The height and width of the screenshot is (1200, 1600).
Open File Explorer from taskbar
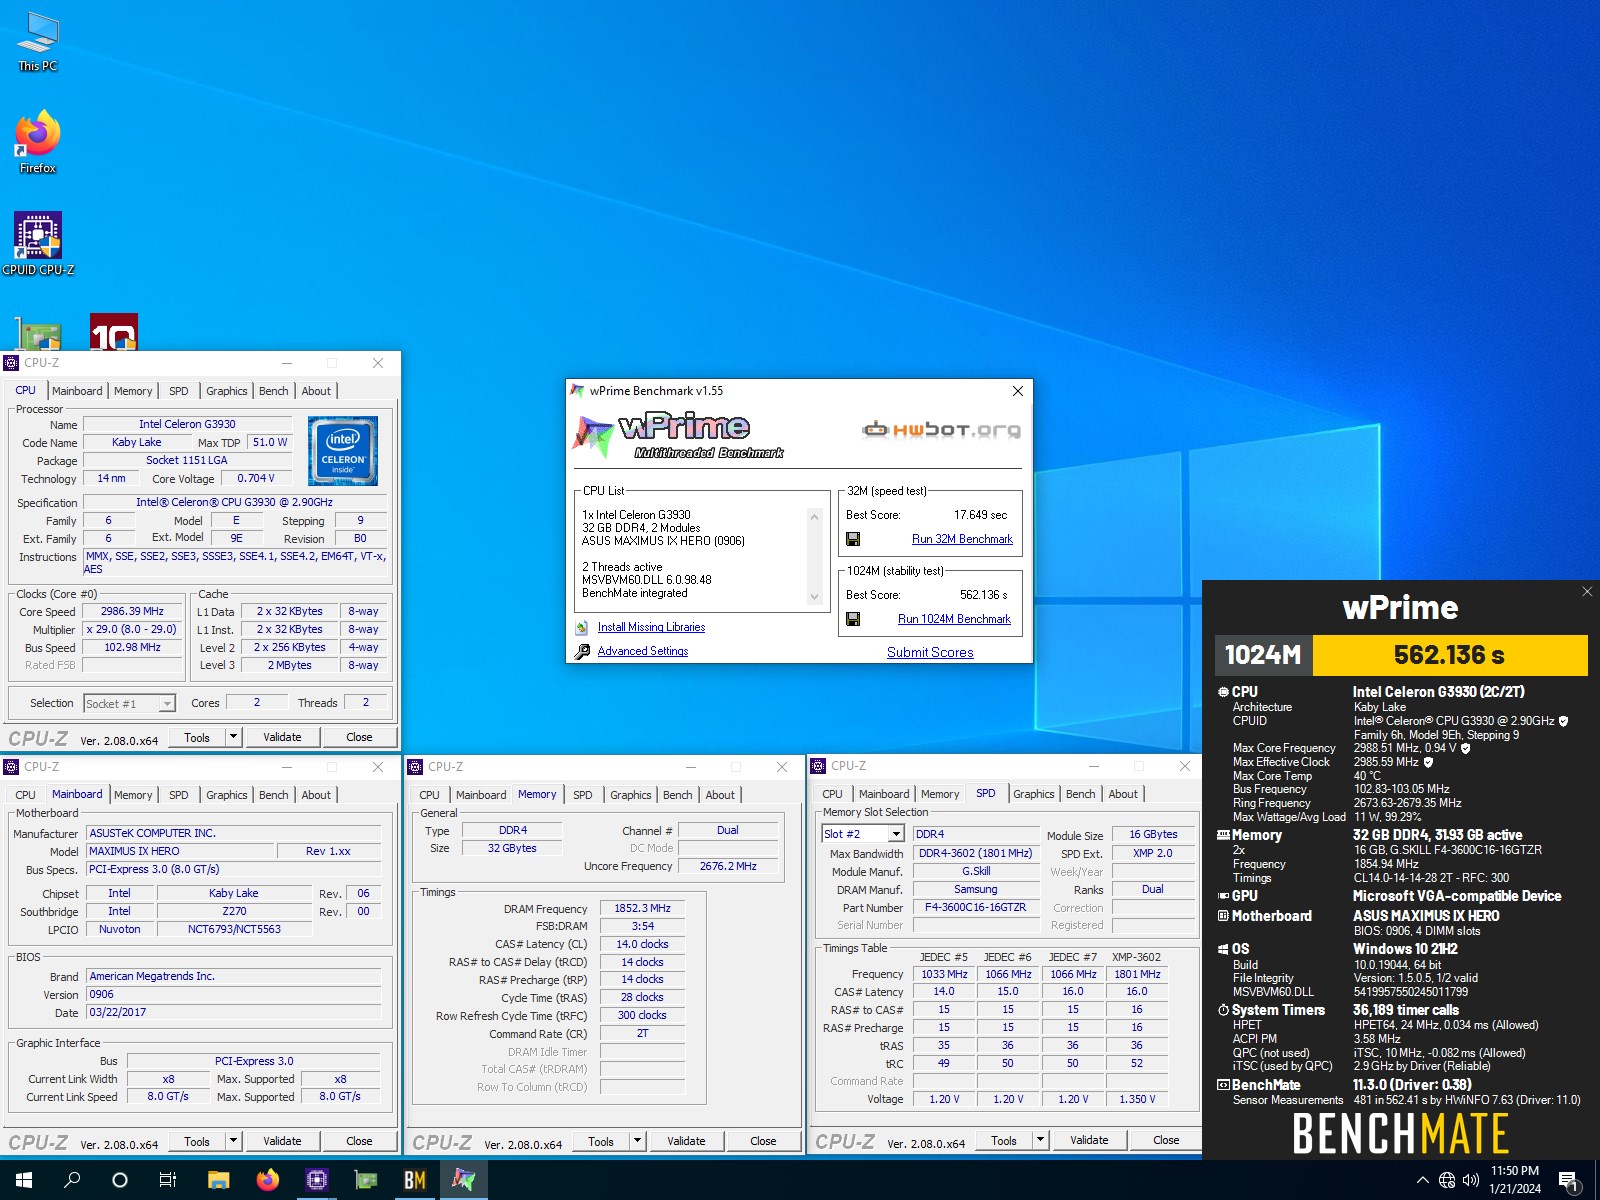click(x=218, y=1180)
